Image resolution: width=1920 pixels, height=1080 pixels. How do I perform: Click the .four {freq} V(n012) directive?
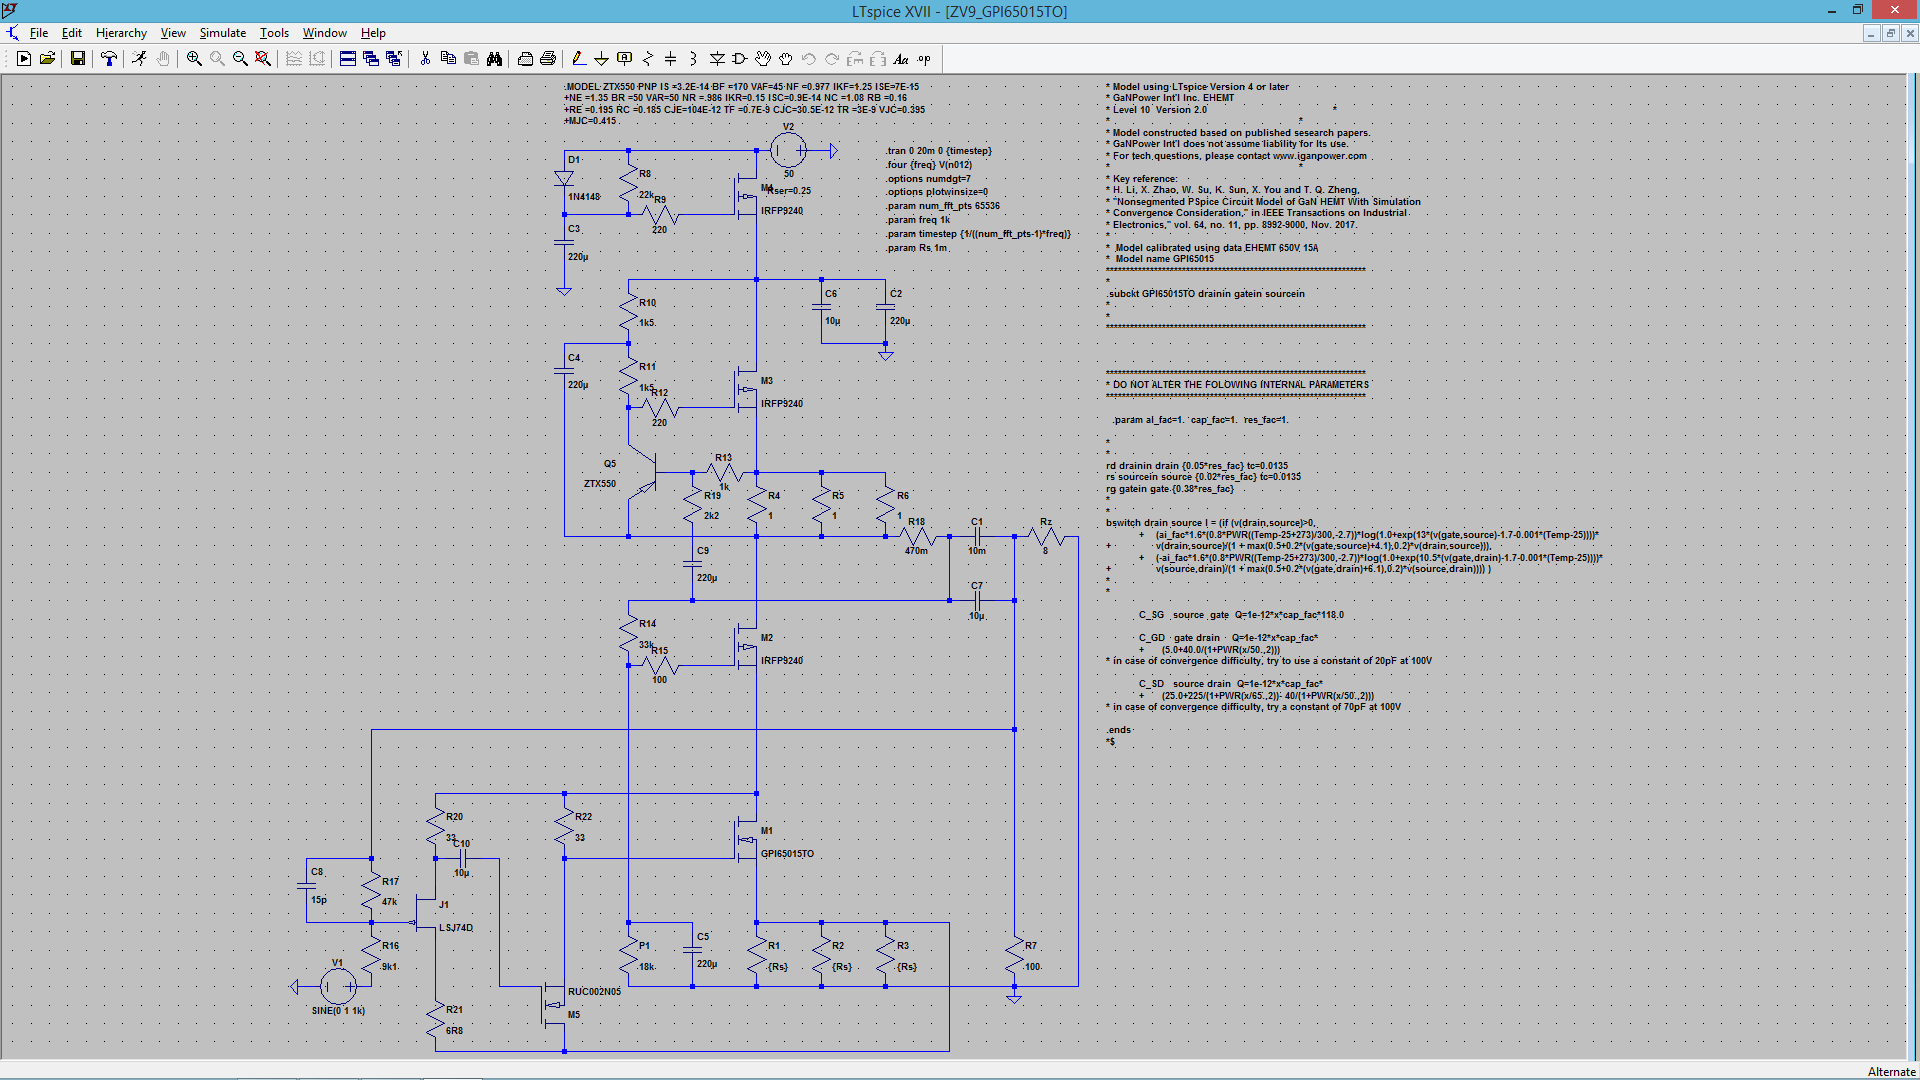pos(929,165)
